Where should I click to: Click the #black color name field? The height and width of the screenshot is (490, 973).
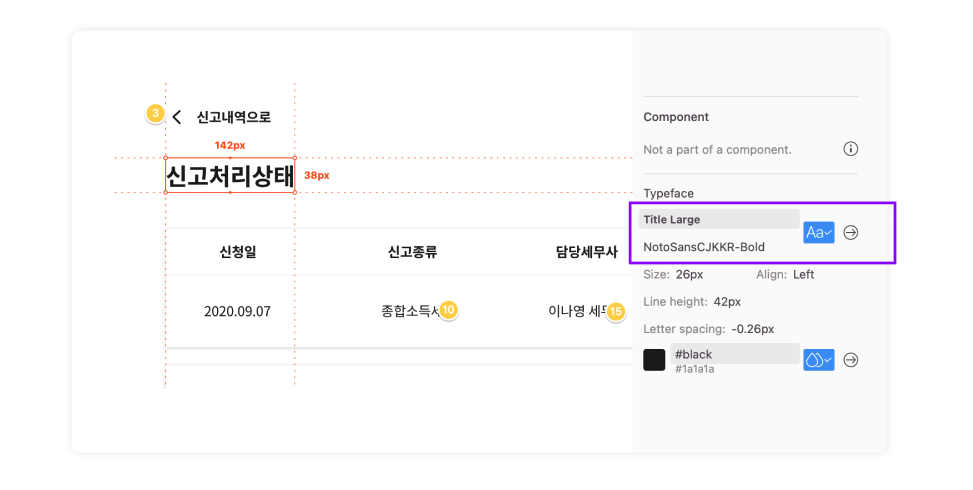click(x=735, y=354)
